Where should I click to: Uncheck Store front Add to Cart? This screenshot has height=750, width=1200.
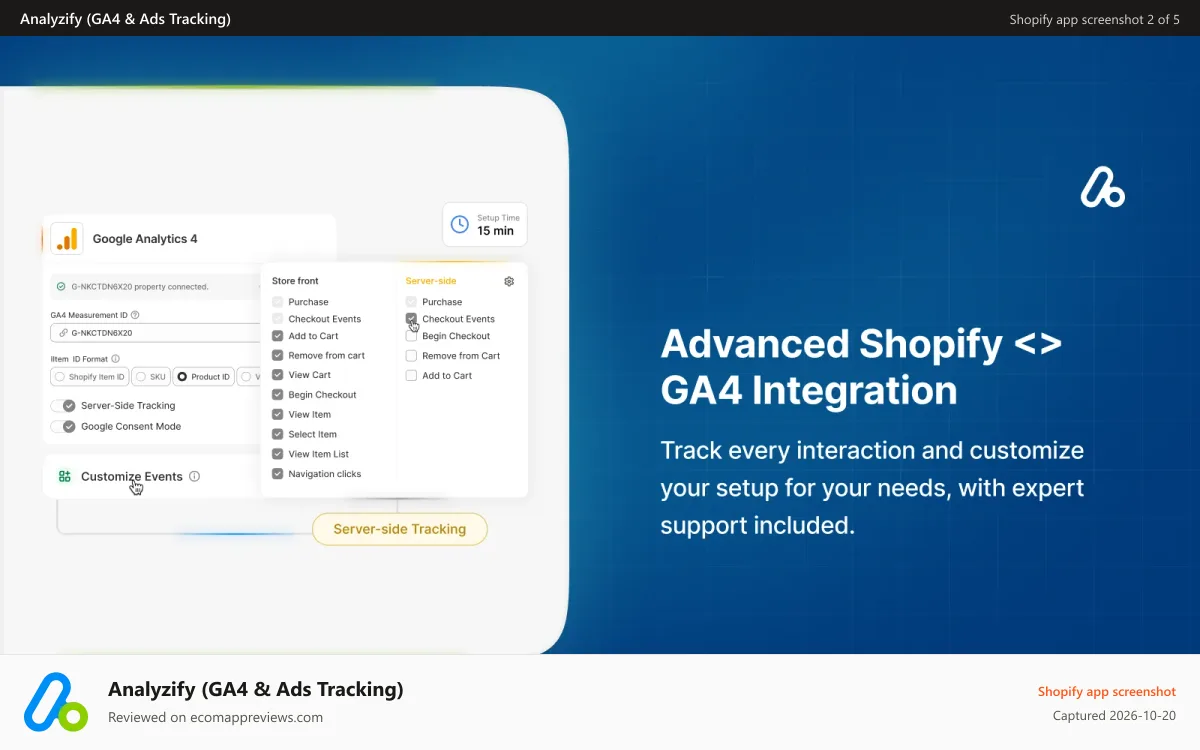(278, 336)
